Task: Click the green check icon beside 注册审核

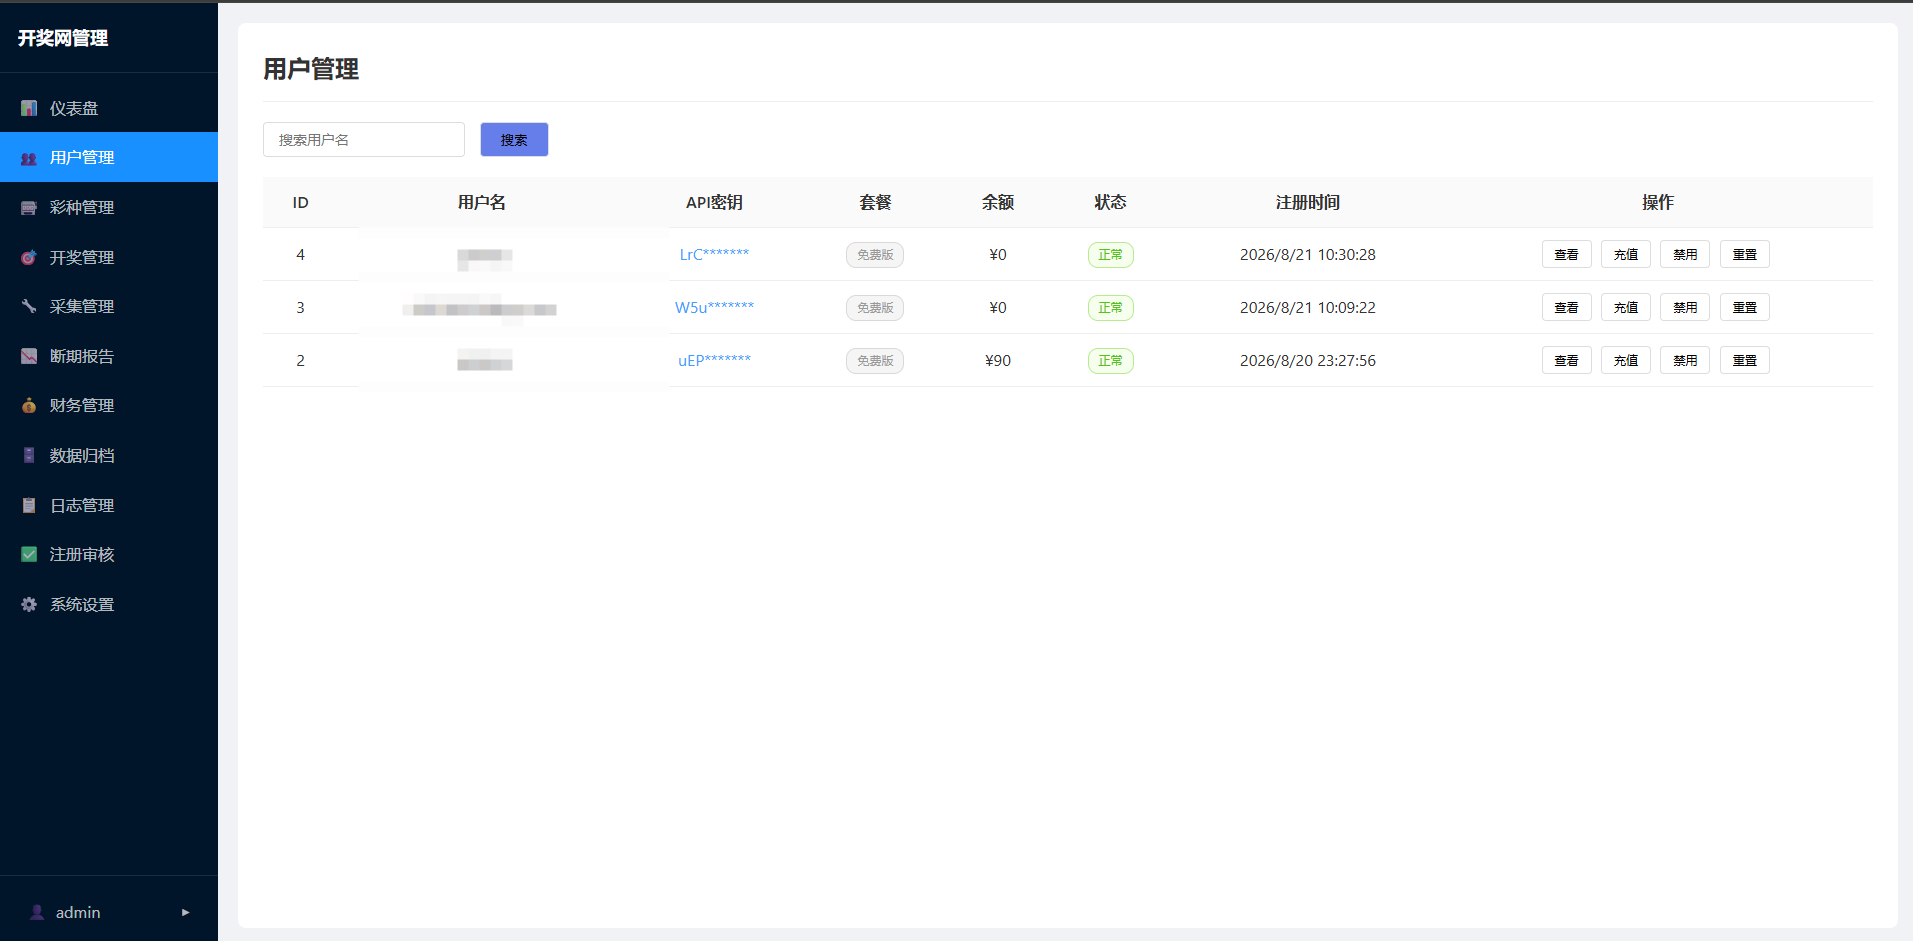Action: tap(29, 554)
